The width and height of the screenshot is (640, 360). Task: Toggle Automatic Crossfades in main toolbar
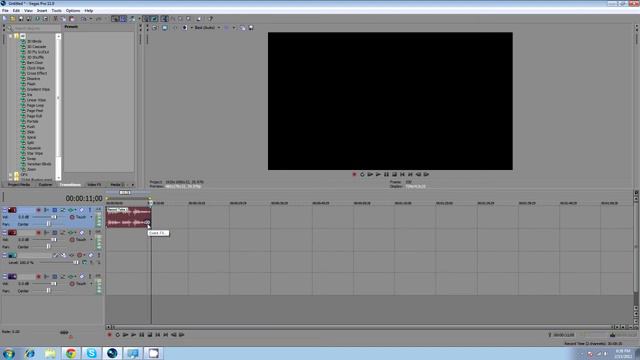click(x=123, y=19)
